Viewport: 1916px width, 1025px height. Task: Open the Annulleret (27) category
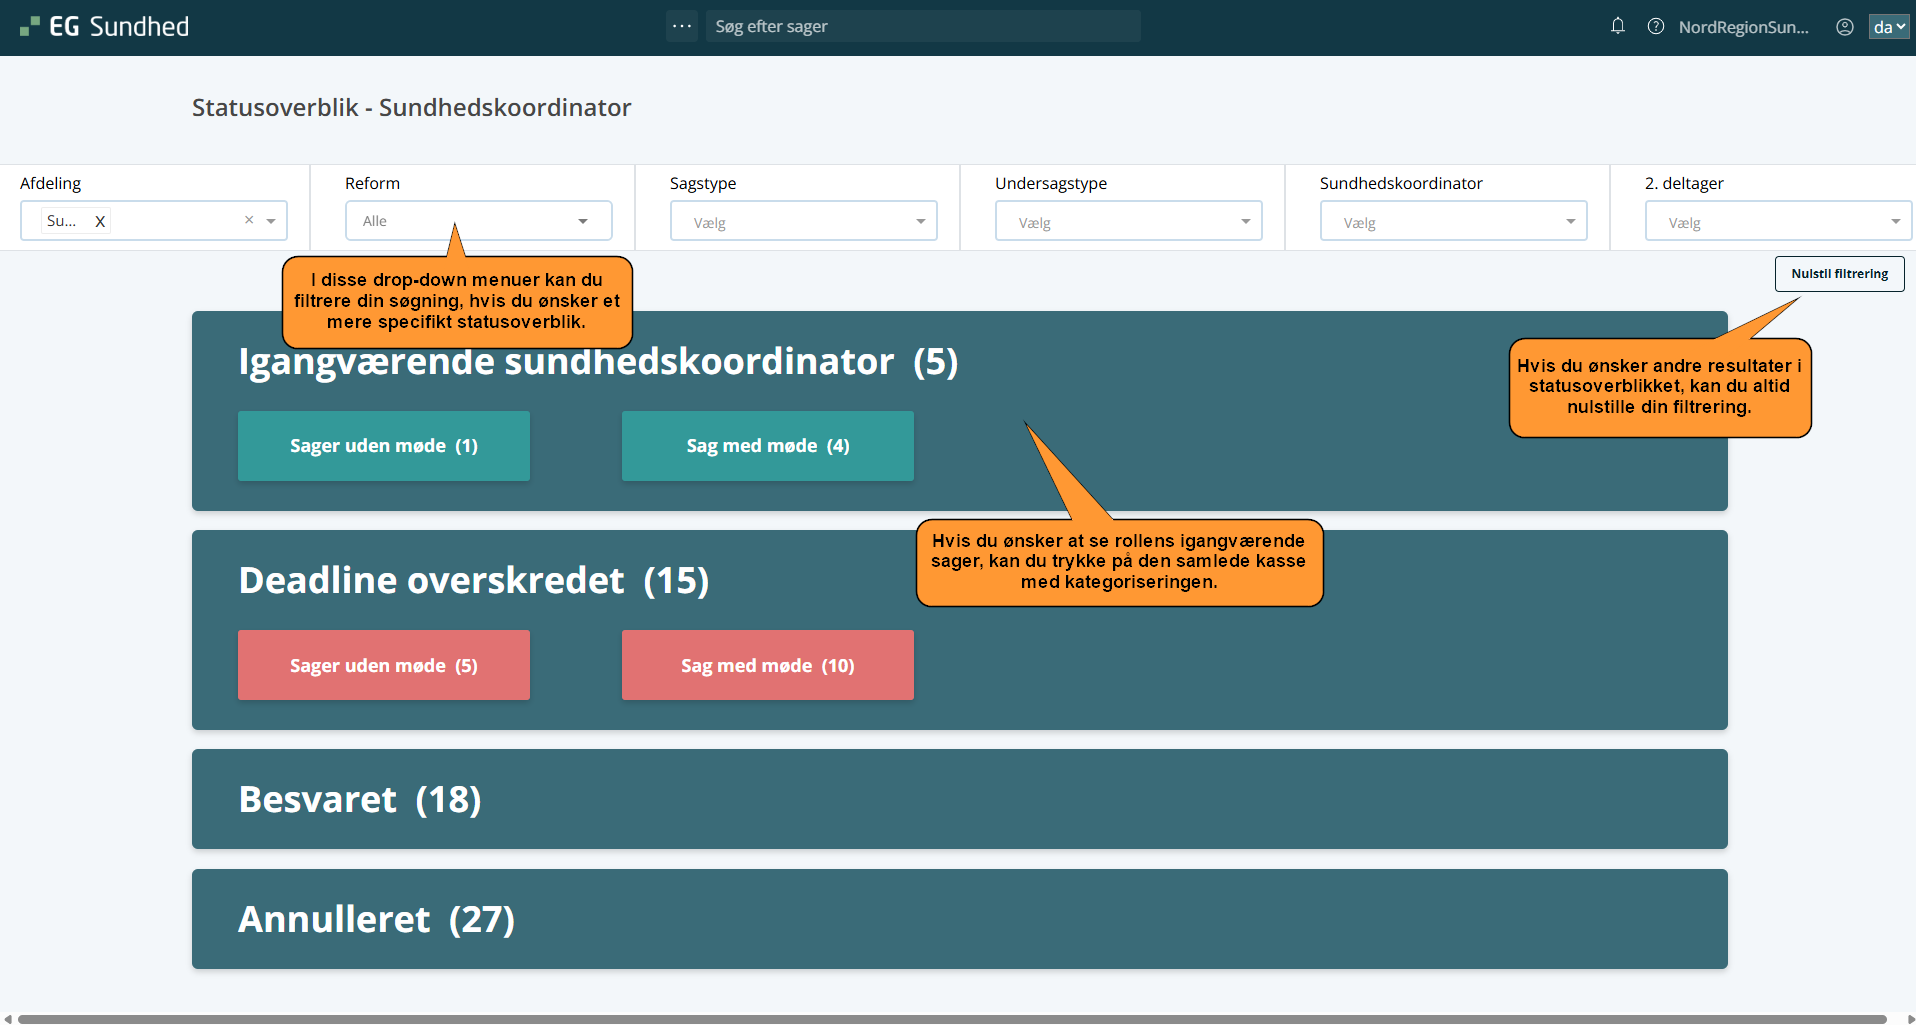point(959,919)
